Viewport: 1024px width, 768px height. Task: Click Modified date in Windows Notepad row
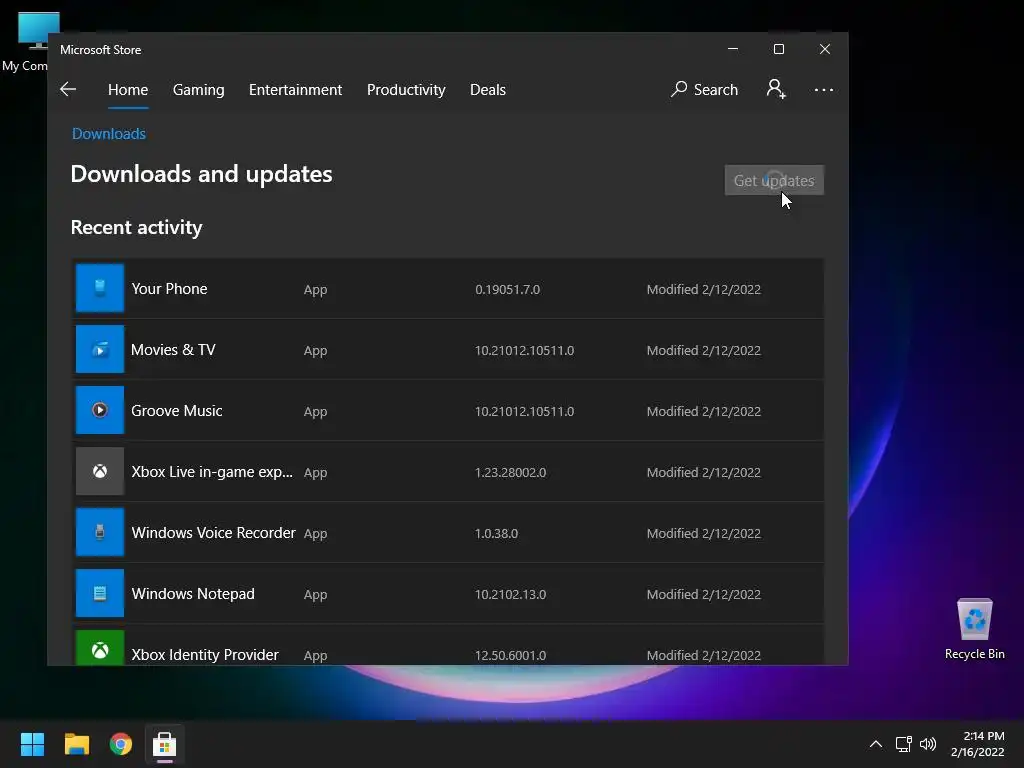coord(703,594)
